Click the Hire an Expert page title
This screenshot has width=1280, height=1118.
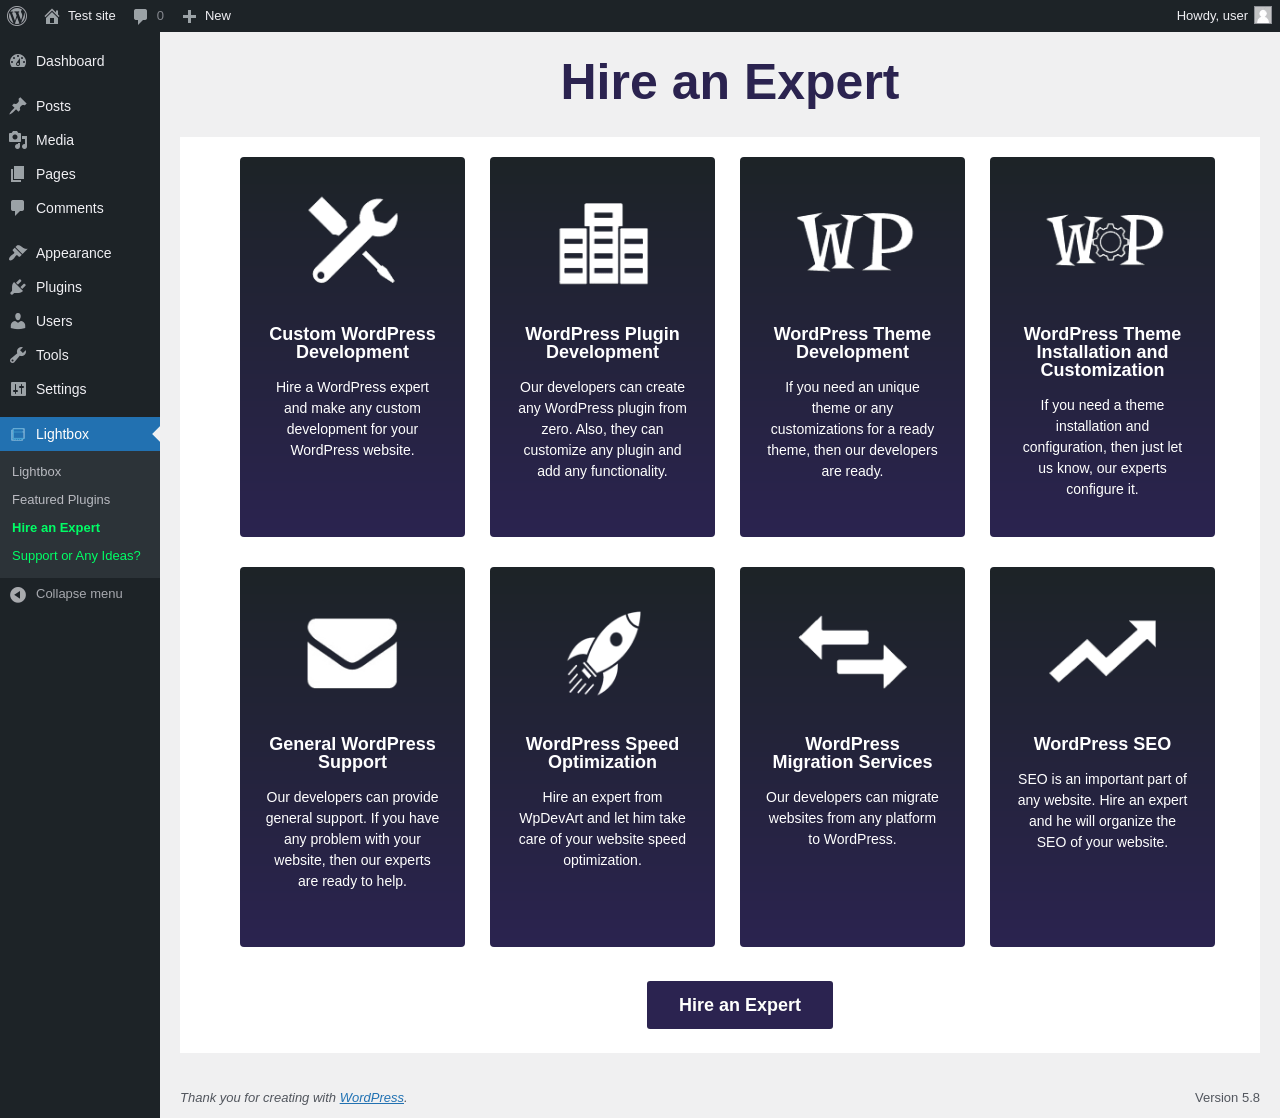(x=730, y=82)
